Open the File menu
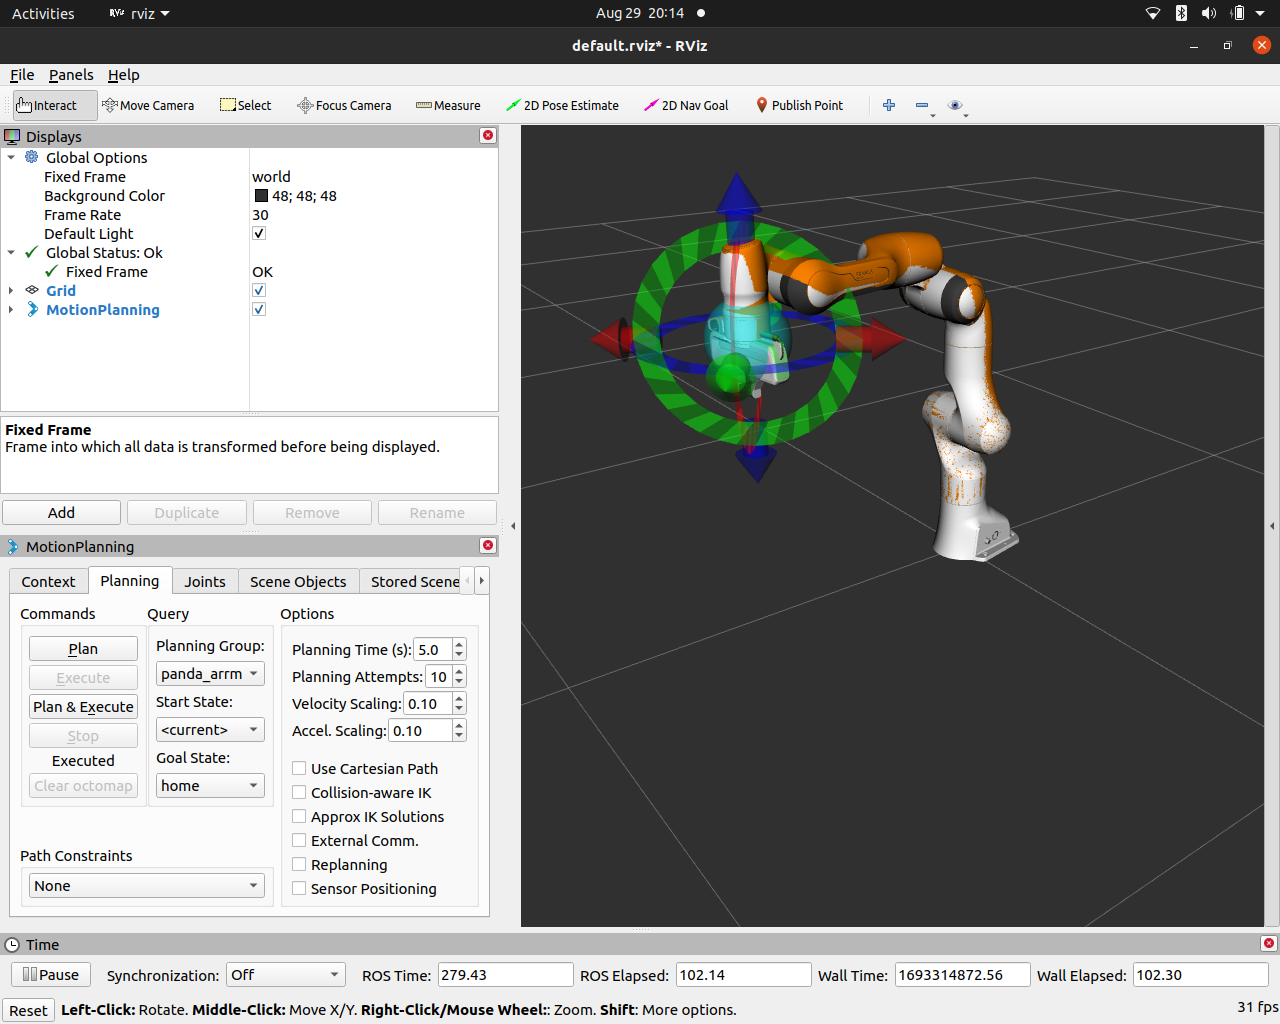Viewport: 1280px width, 1024px height. click(x=22, y=75)
